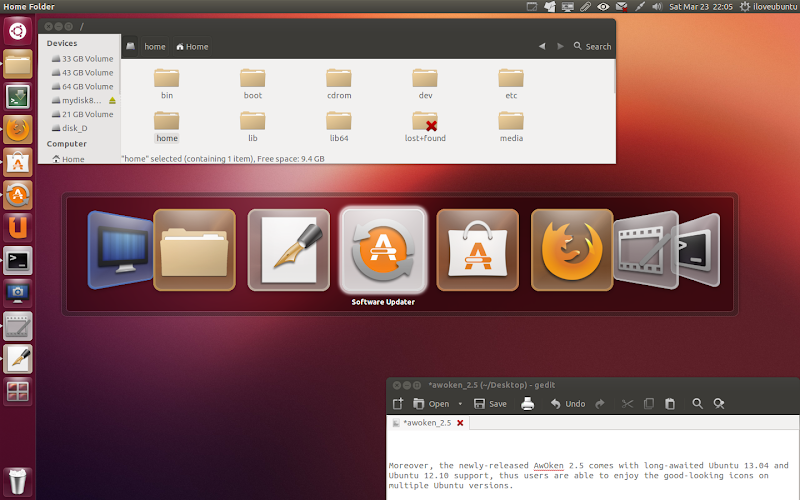Select Files folder in app switcher
The width and height of the screenshot is (800, 500).
click(194, 250)
